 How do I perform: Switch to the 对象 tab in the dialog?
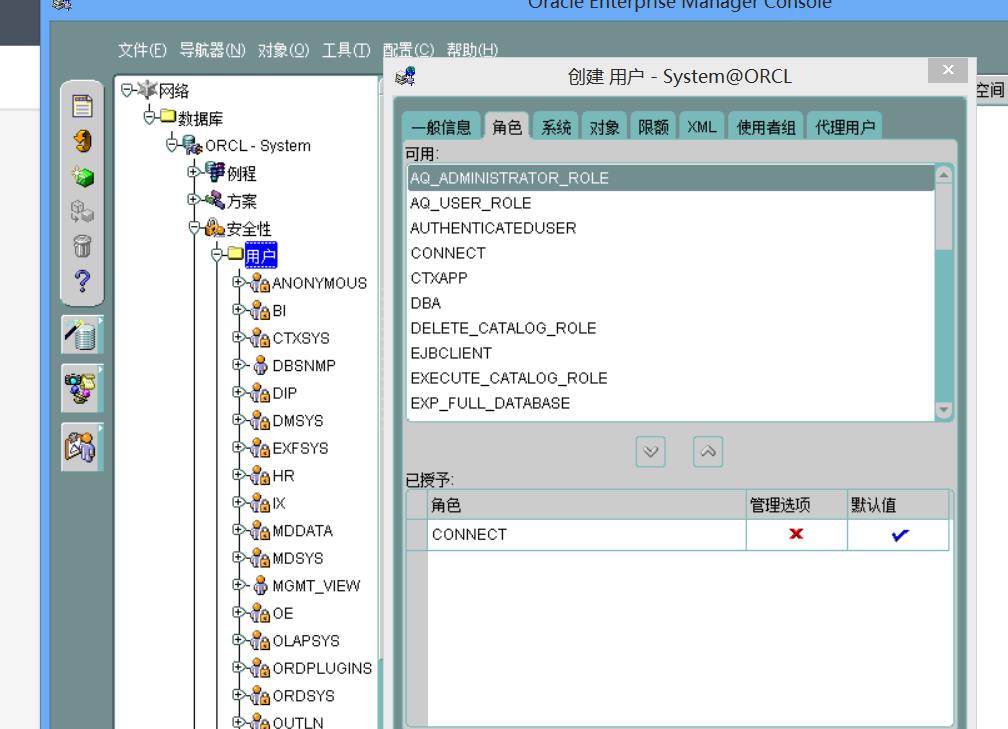tap(605, 127)
